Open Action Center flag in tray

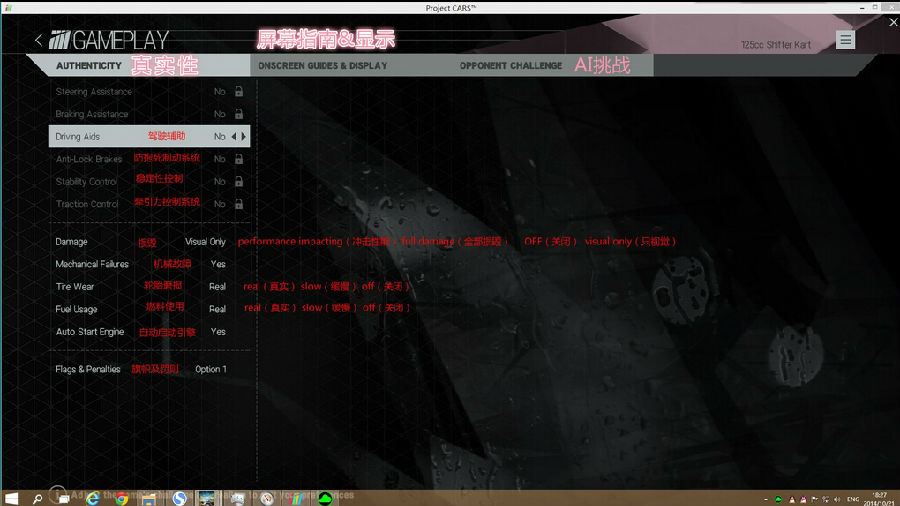coord(814,500)
